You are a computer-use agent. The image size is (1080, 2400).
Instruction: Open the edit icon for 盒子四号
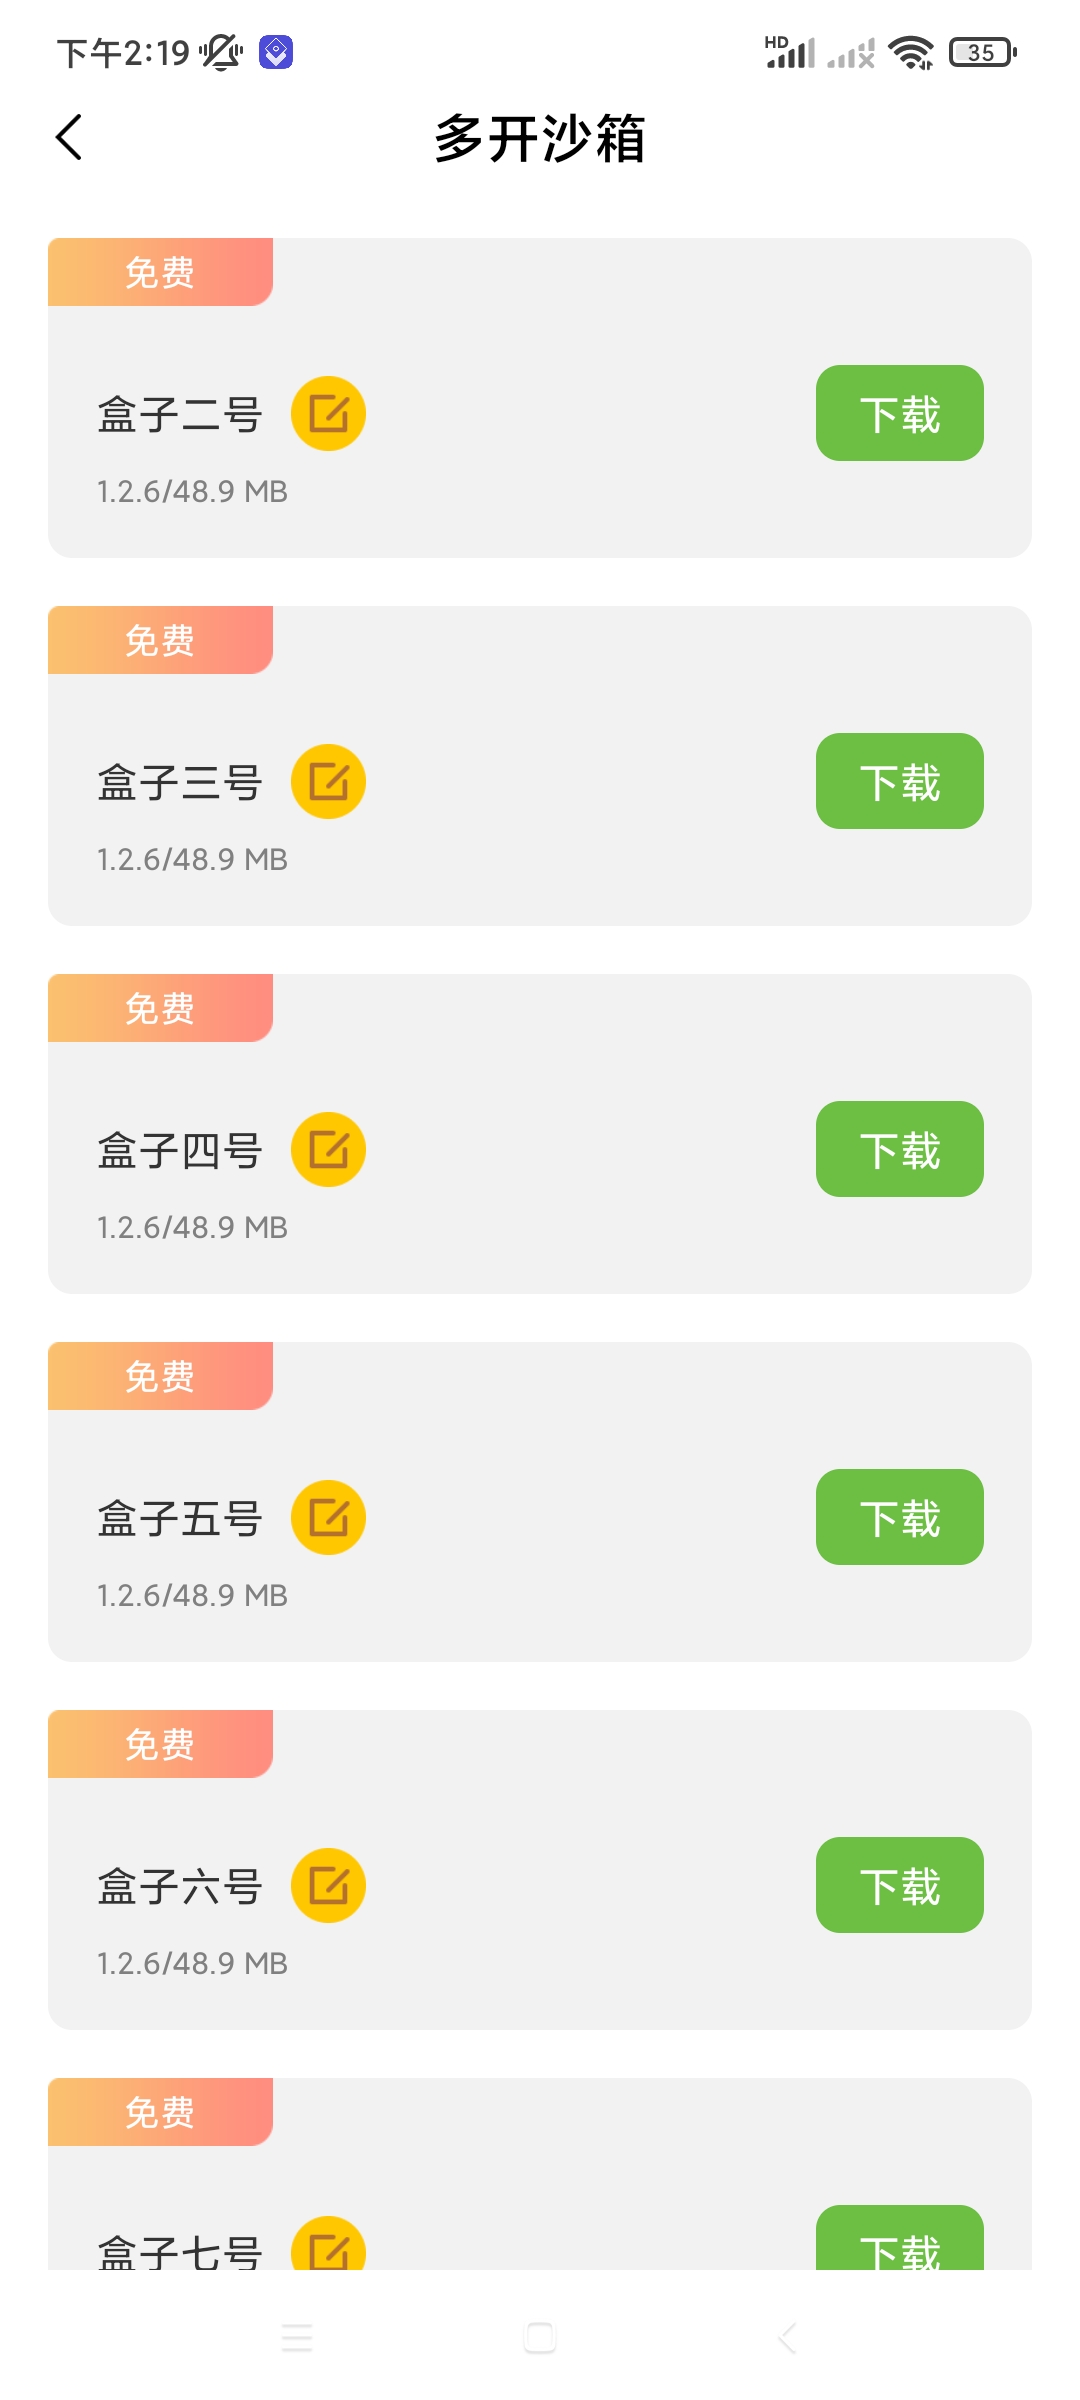tap(328, 1149)
